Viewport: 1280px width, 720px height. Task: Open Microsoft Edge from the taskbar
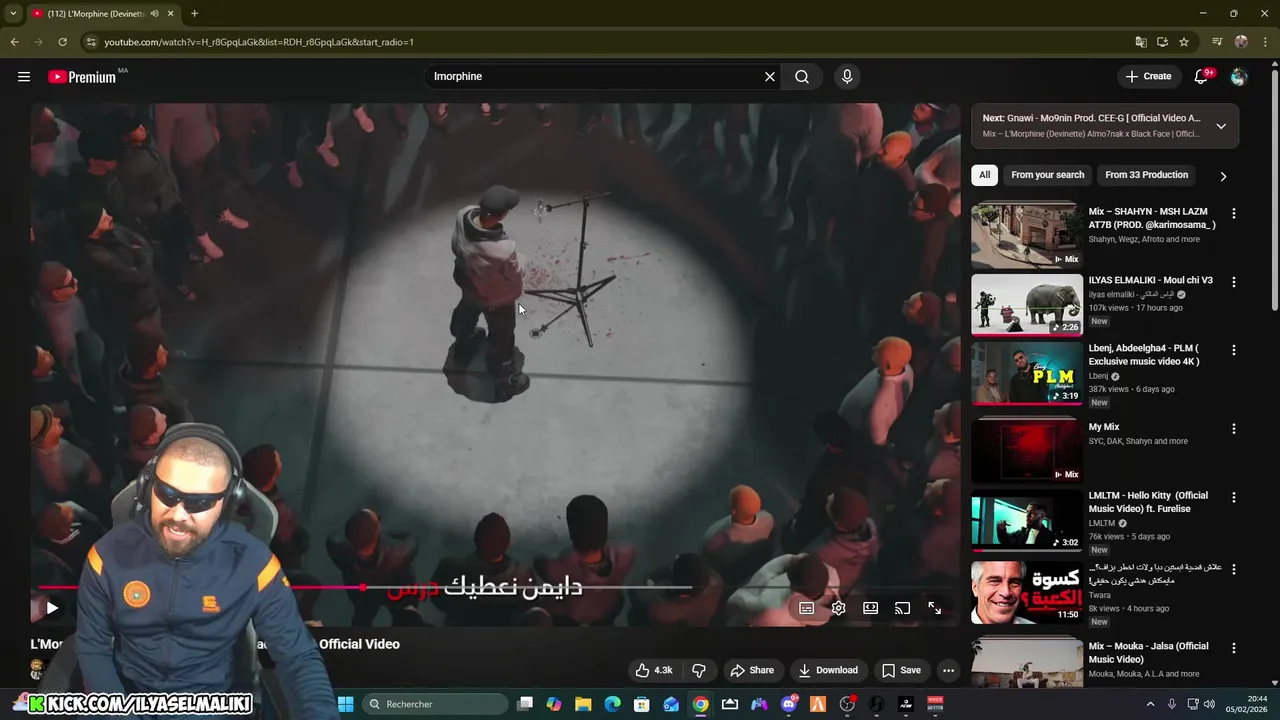612,704
